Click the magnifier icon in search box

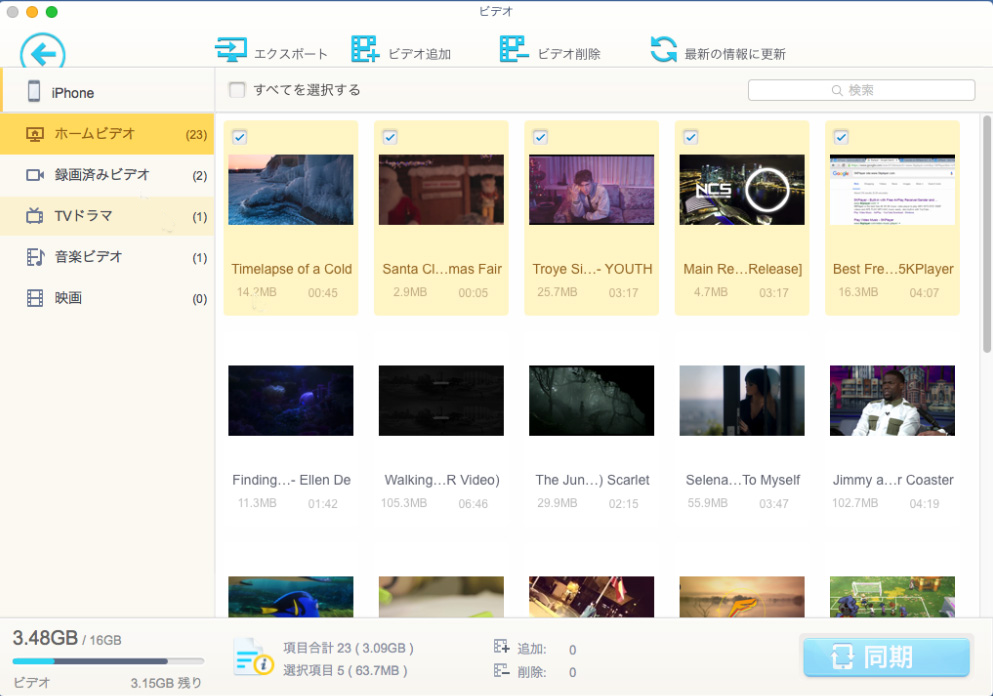click(837, 91)
